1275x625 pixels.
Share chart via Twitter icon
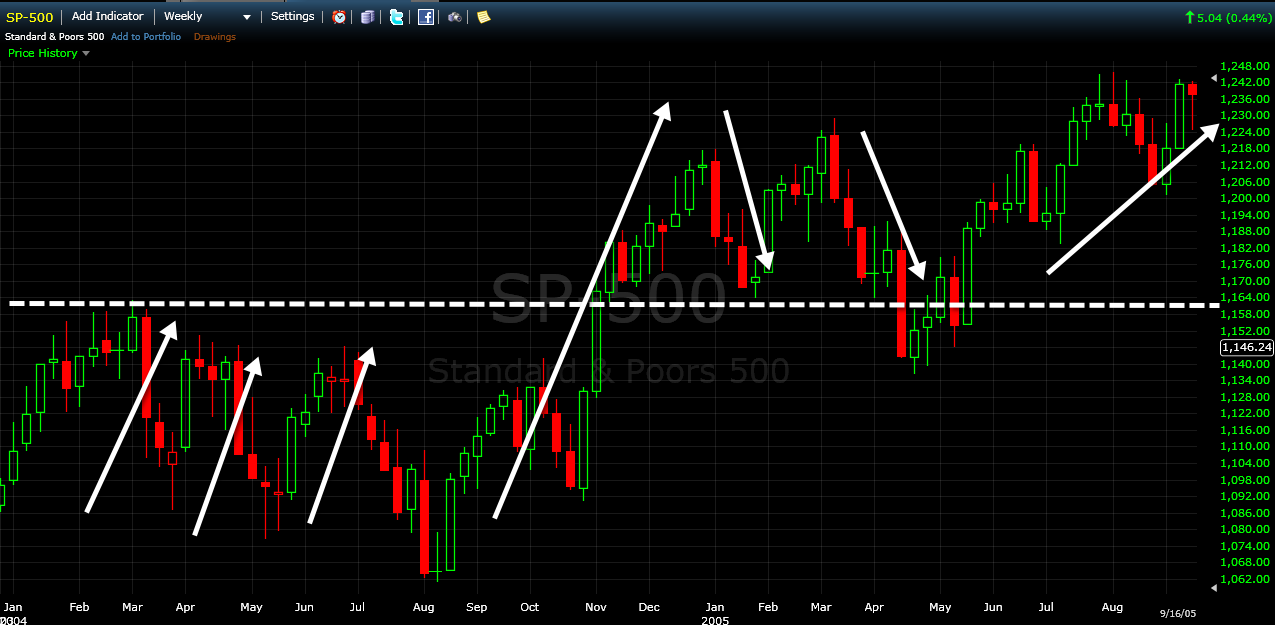click(x=397, y=17)
